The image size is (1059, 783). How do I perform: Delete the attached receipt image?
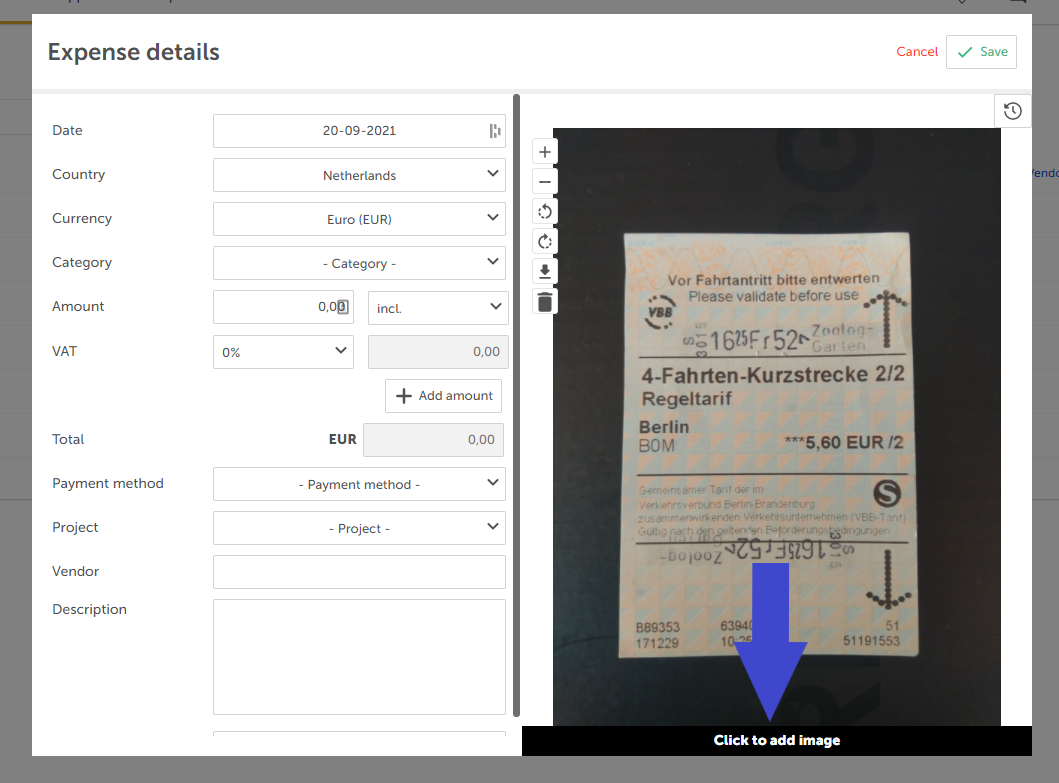click(x=544, y=301)
